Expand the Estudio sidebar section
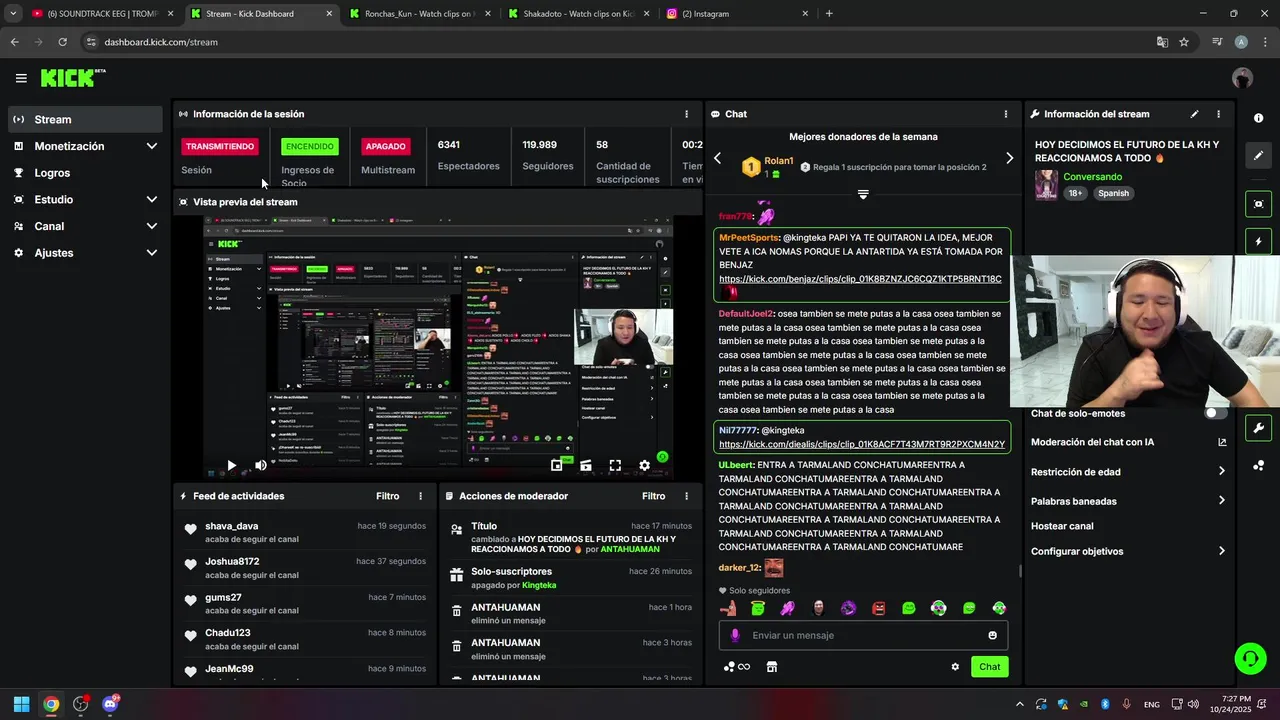Image resolution: width=1280 pixels, height=720 pixels. click(x=84, y=199)
